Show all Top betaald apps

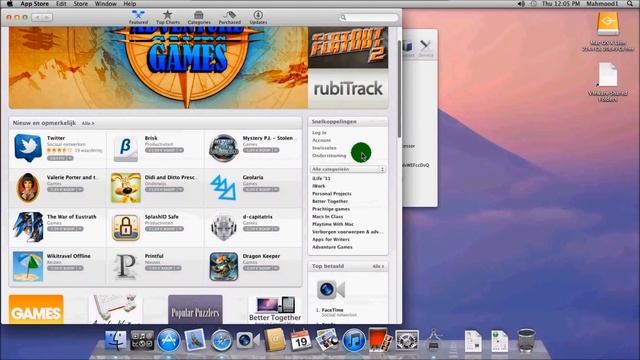coord(378,267)
